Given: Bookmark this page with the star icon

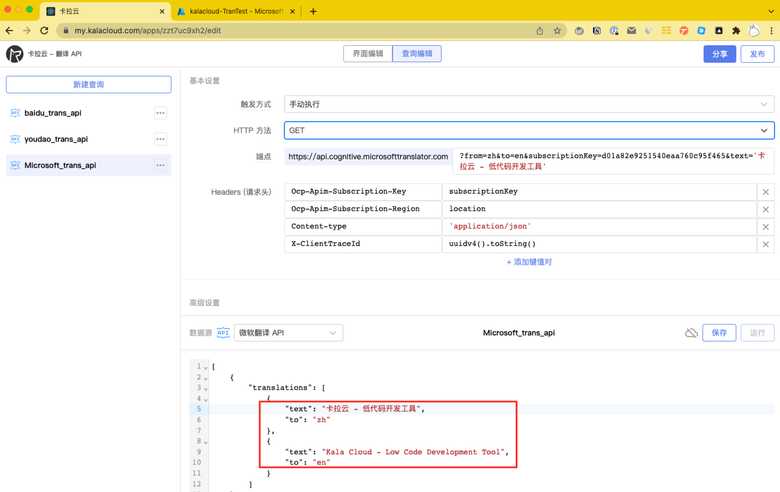Looking at the screenshot, I should (557, 31).
